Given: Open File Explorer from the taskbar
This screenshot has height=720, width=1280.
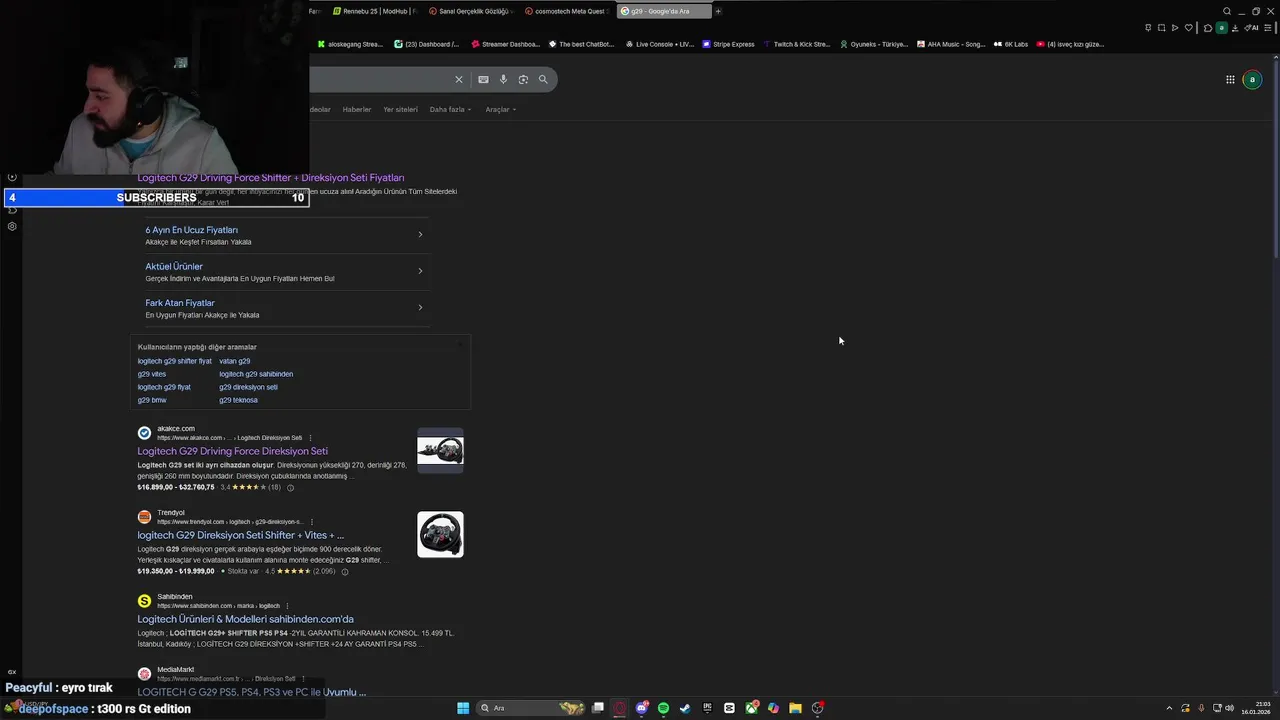Looking at the screenshot, I should (795, 708).
